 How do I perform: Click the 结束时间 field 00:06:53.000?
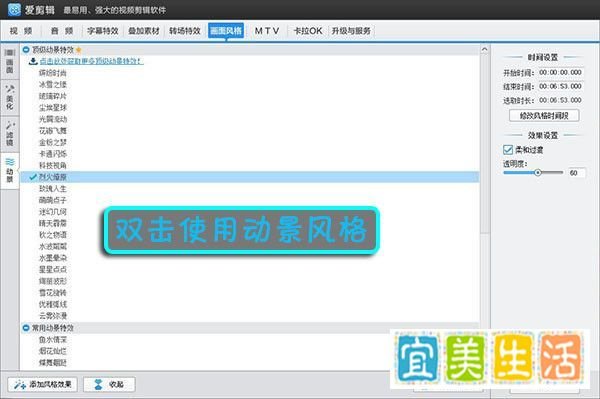(560, 86)
